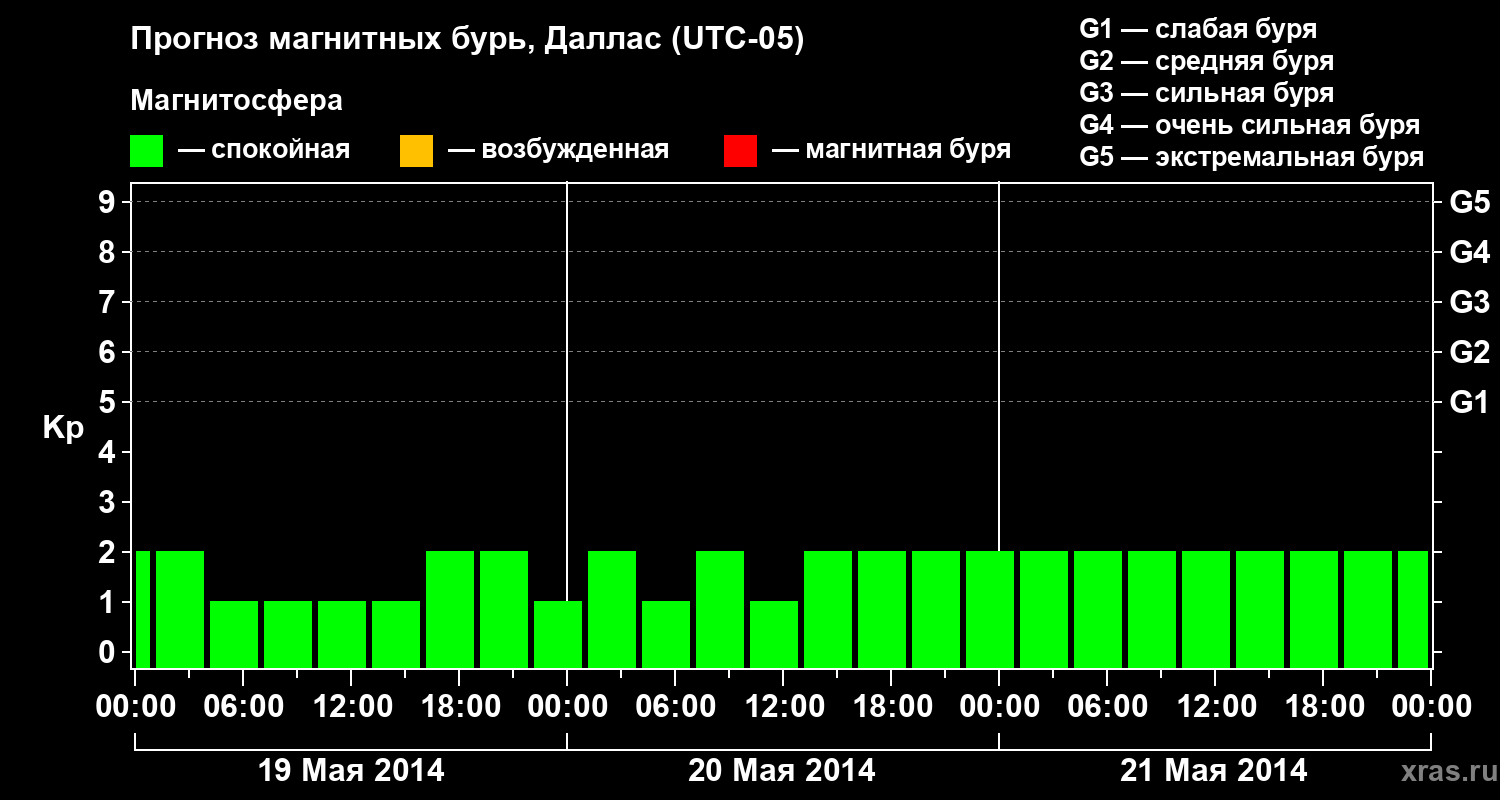Click the 18:00 time label for 21 Мая
Viewport: 1500px width, 800px height.
click(x=1323, y=707)
